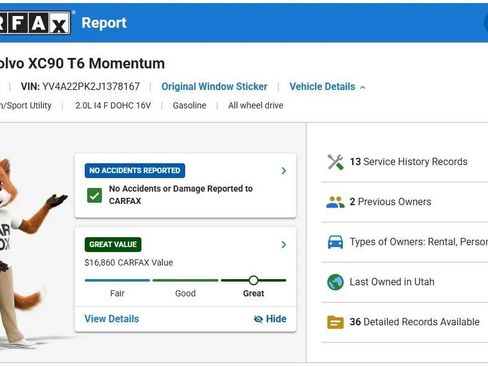Click the green checkmark no accidents icon
488x366 pixels.
(x=94, y=195)
